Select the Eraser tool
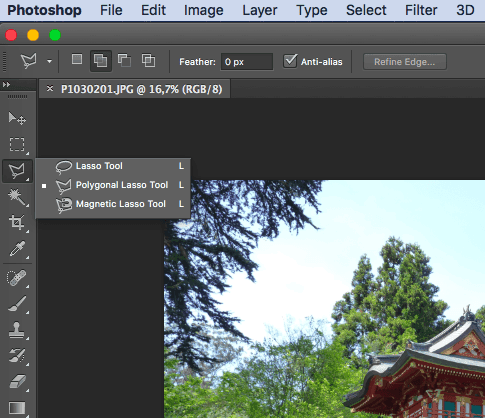The width and height of the screenshot is (485, 418). click(x=17, y=382)
